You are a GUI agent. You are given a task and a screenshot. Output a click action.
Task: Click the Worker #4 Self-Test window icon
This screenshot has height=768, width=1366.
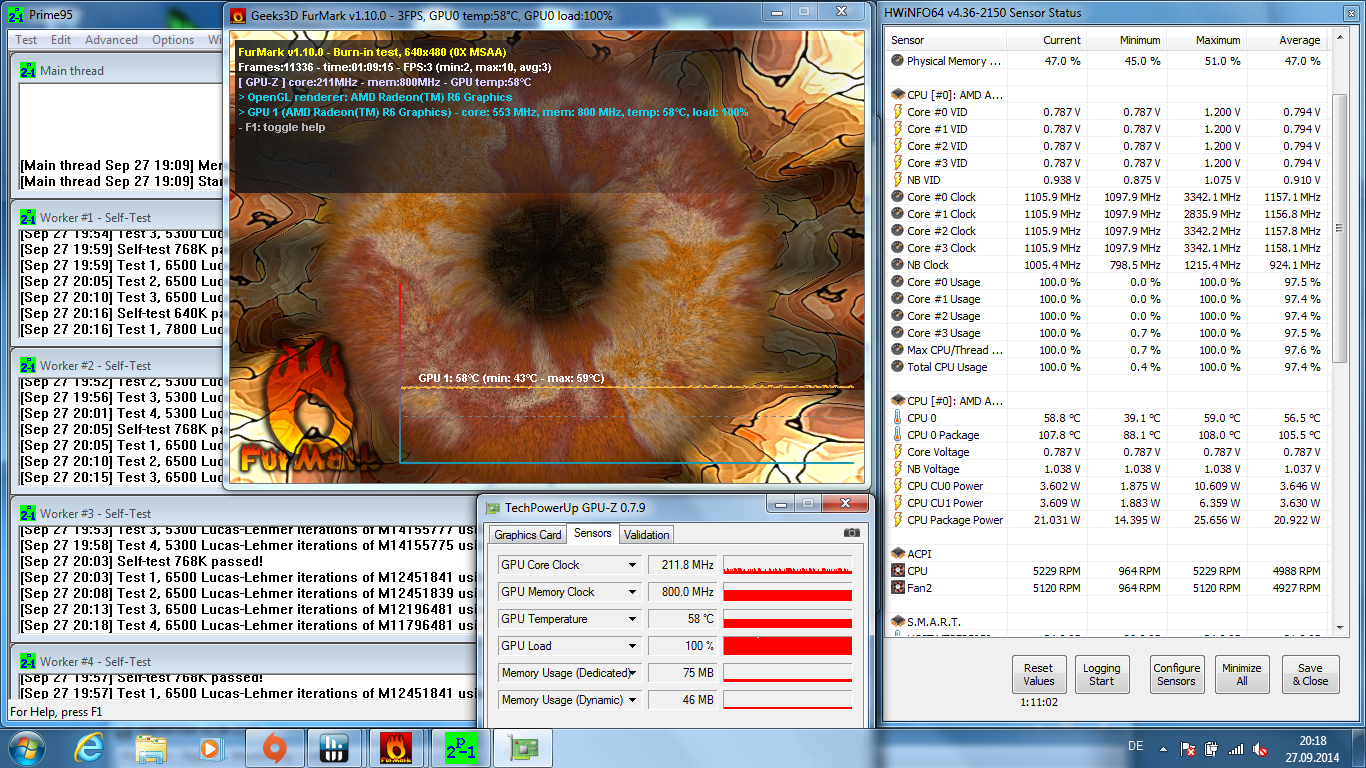coord(28,661)
